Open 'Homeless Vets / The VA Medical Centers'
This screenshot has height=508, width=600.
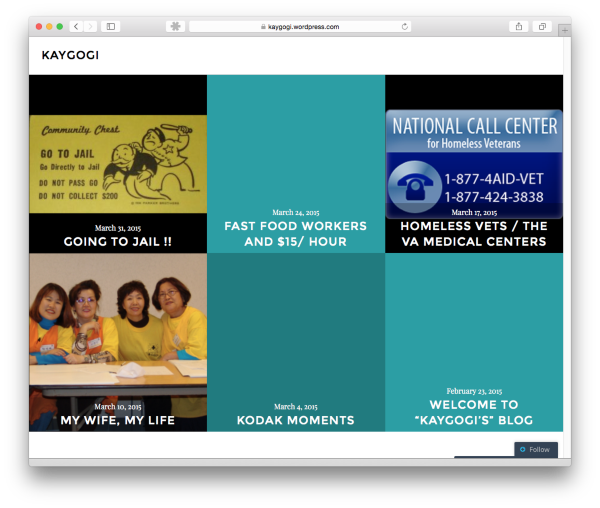pos(474,234)
